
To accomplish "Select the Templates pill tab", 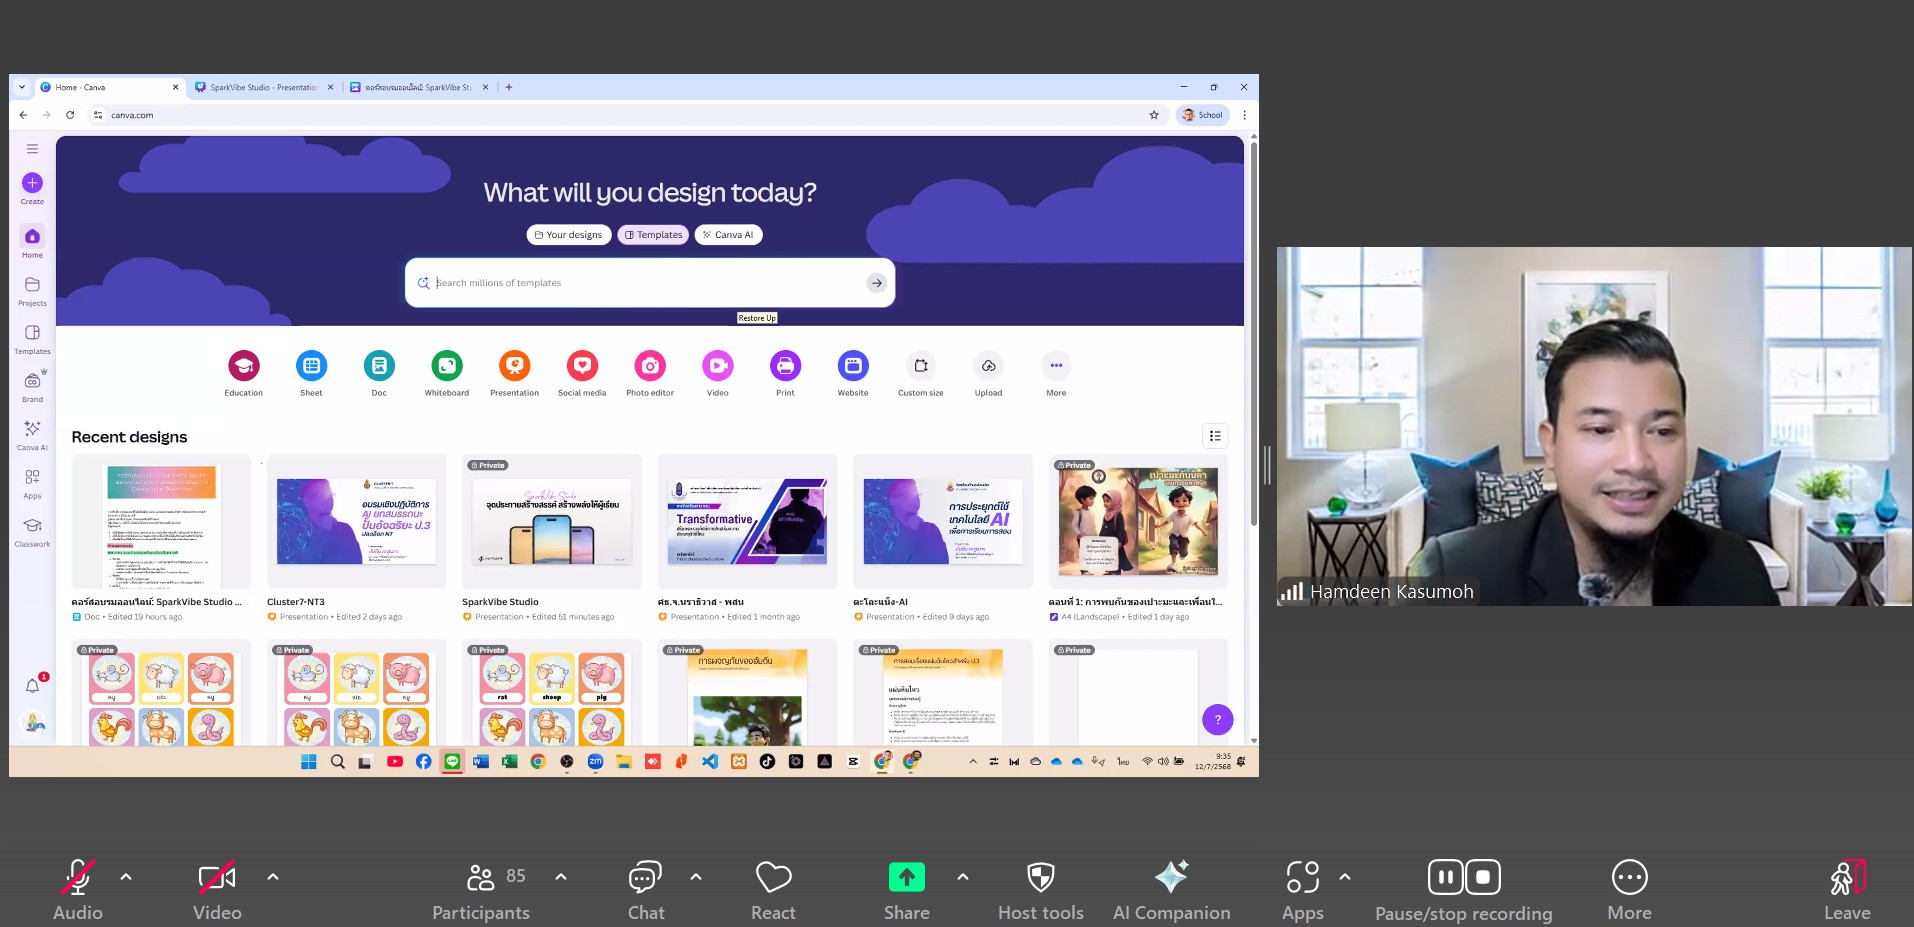I will tap(653, 235).
